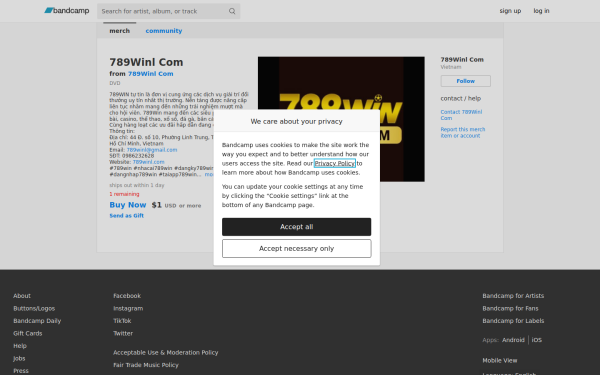The height and width of the screenshot is (375, 600).
Task: Open Gift Cards footer link
Action: (x=28, y=333)
